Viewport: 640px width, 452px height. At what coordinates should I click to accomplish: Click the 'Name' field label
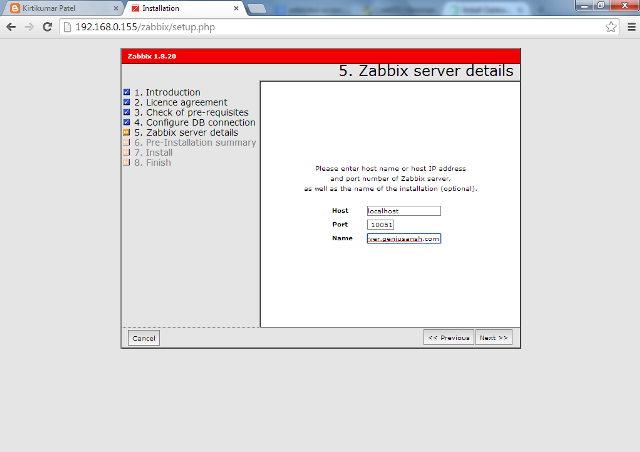[342, 238]
